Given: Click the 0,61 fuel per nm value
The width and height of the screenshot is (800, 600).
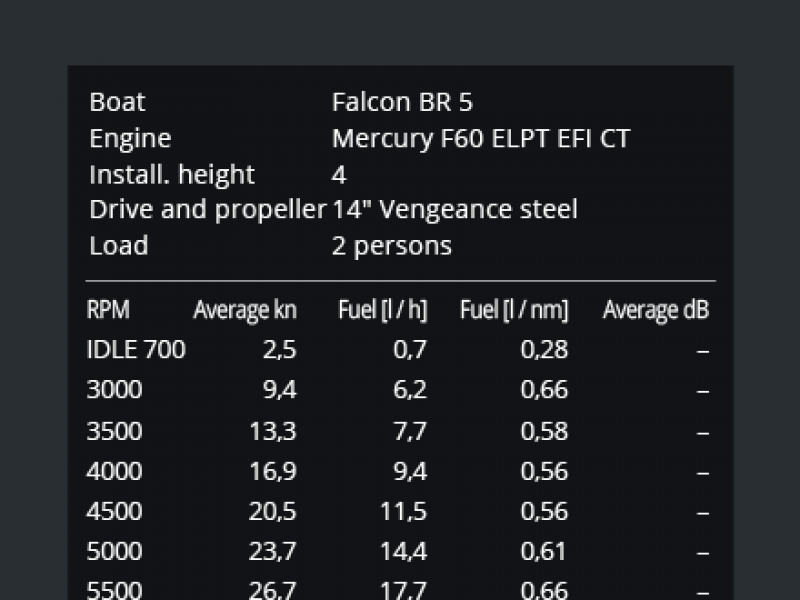Looking at the screenshot, I should tap(543, 552).
